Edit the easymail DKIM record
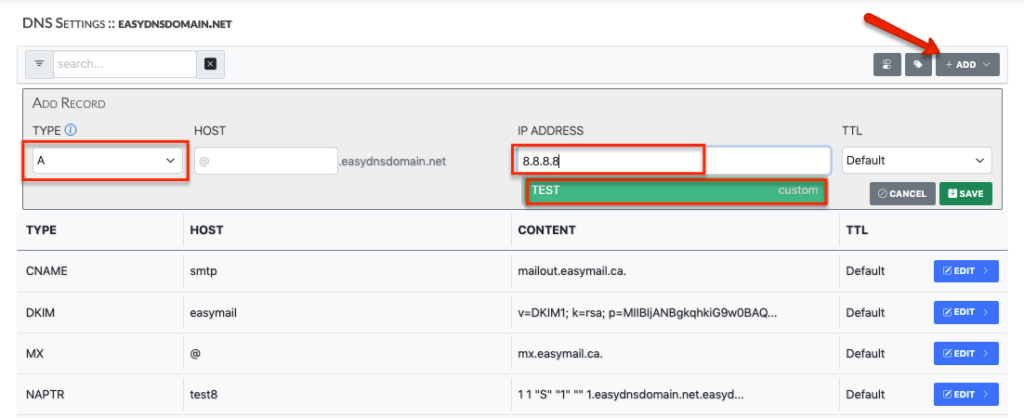Image resolution: width=1024 pixels, height=418 pixels. click(966, 312)
